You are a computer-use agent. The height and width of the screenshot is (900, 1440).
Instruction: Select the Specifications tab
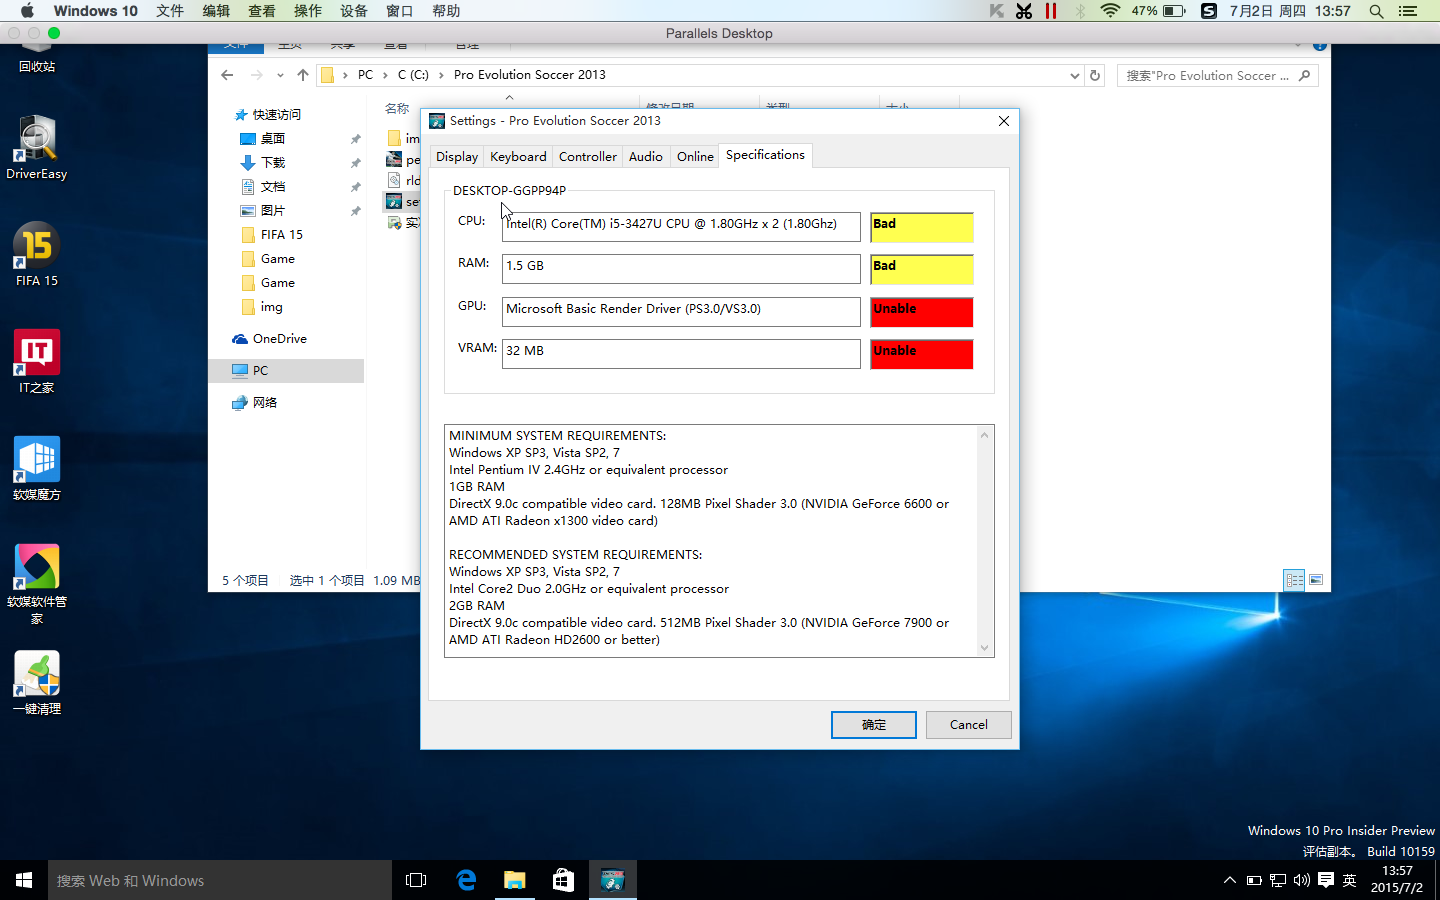click(765, 155)
